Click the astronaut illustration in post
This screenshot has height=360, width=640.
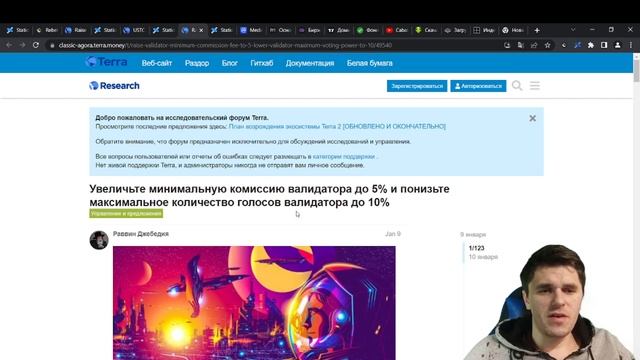[x=254, y=303]
